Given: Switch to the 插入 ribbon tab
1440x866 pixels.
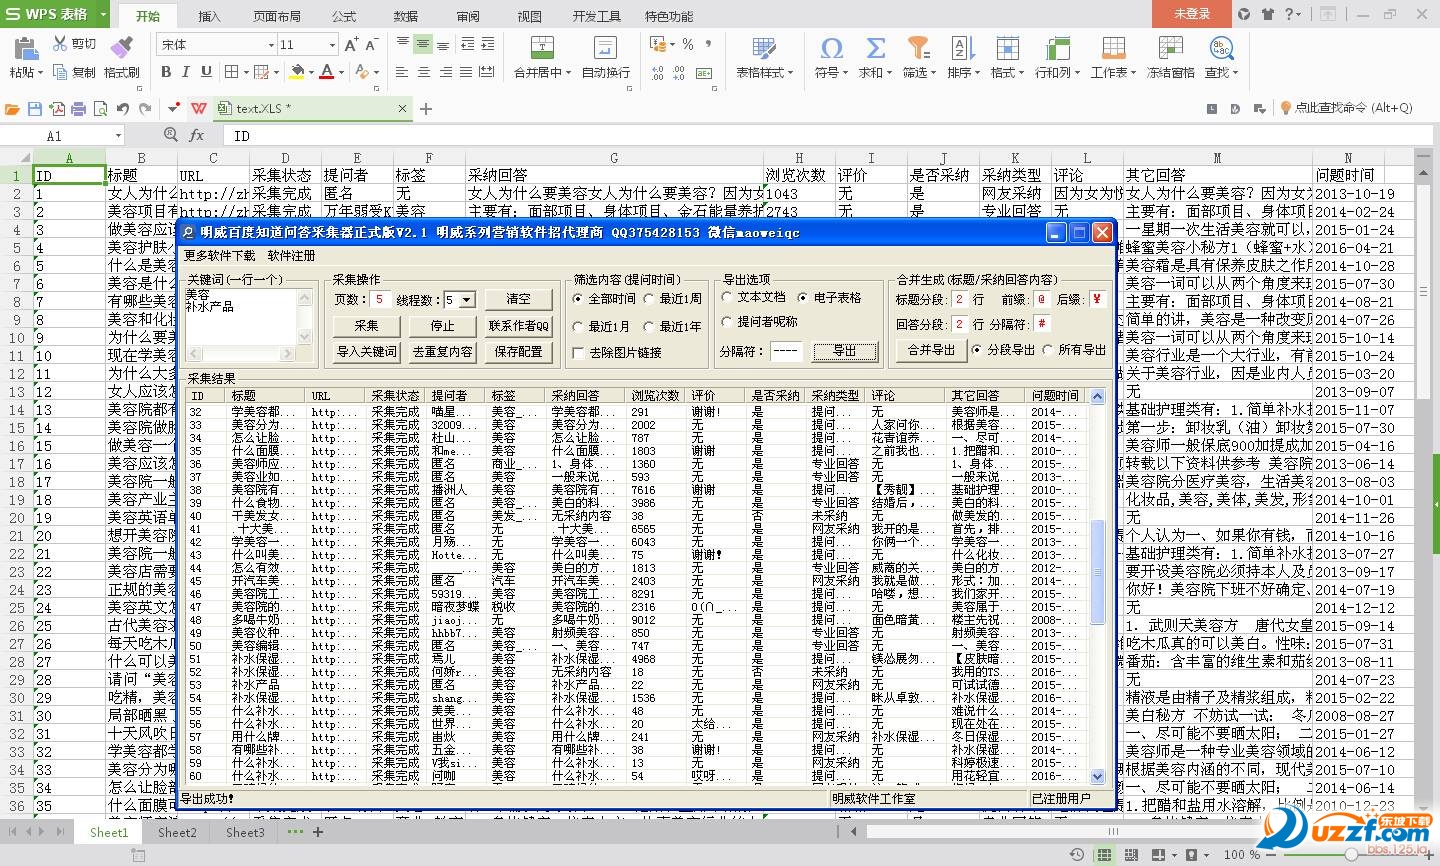Looking at the screenshot, I should tap(209, 16).
